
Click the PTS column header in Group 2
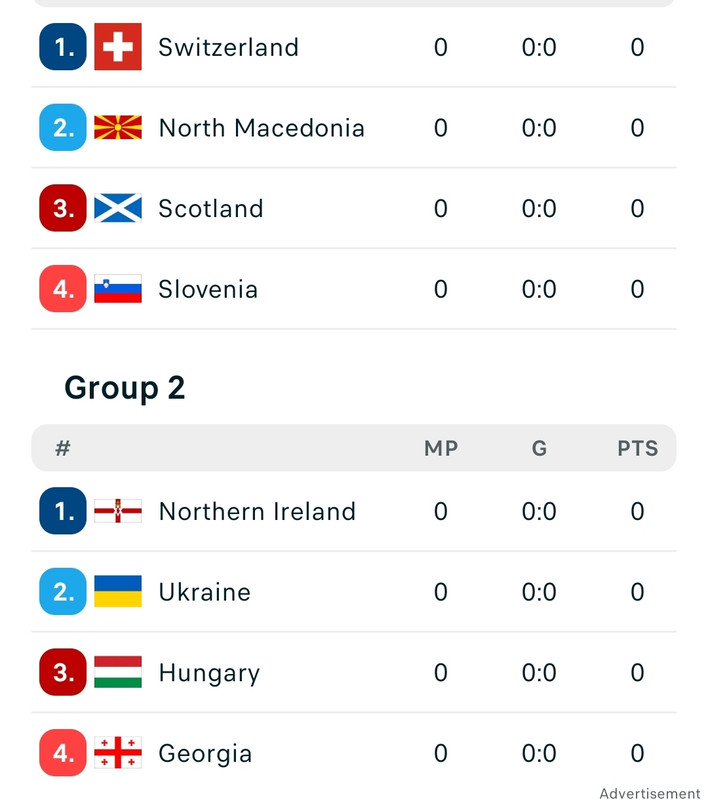coord(638,448)
